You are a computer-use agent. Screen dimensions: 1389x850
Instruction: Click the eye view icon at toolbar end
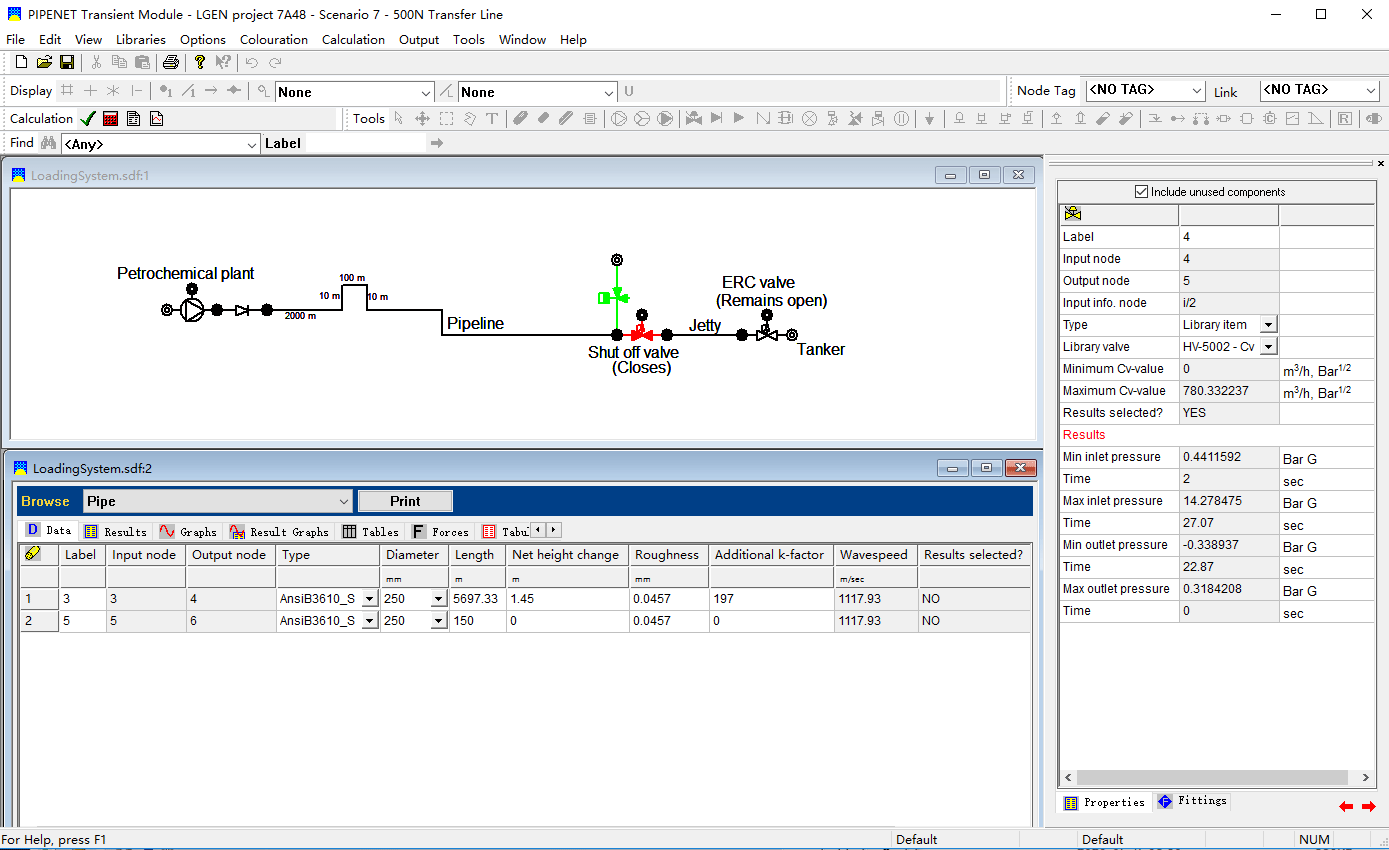coord(1374,118)
